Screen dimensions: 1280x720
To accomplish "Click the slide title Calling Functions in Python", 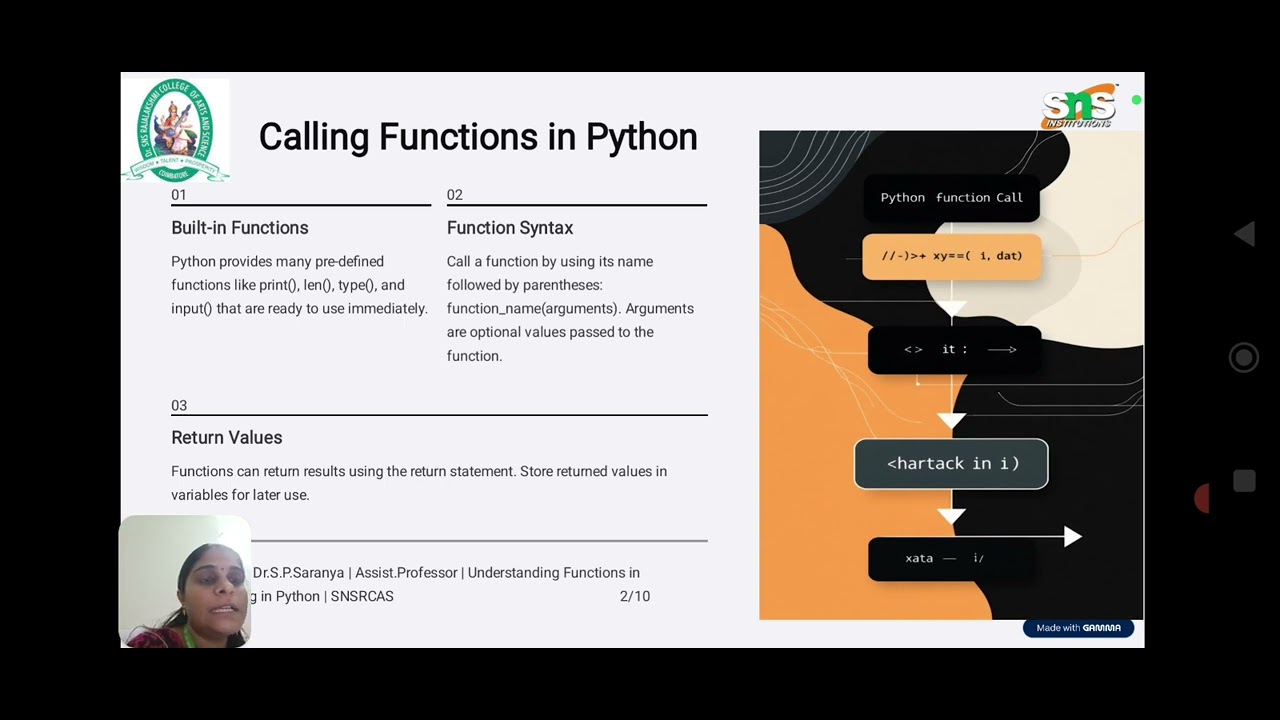I will [478, 137].
